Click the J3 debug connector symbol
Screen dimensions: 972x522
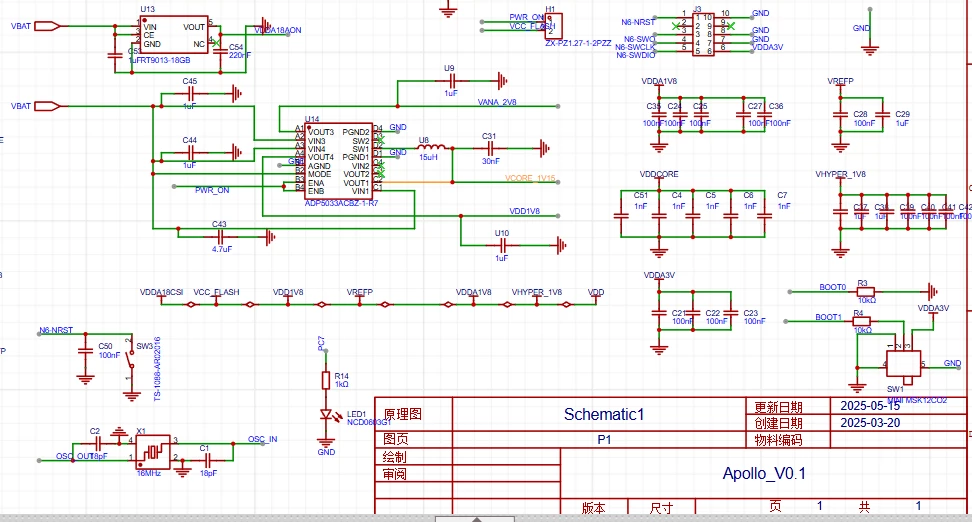[704, 34]
